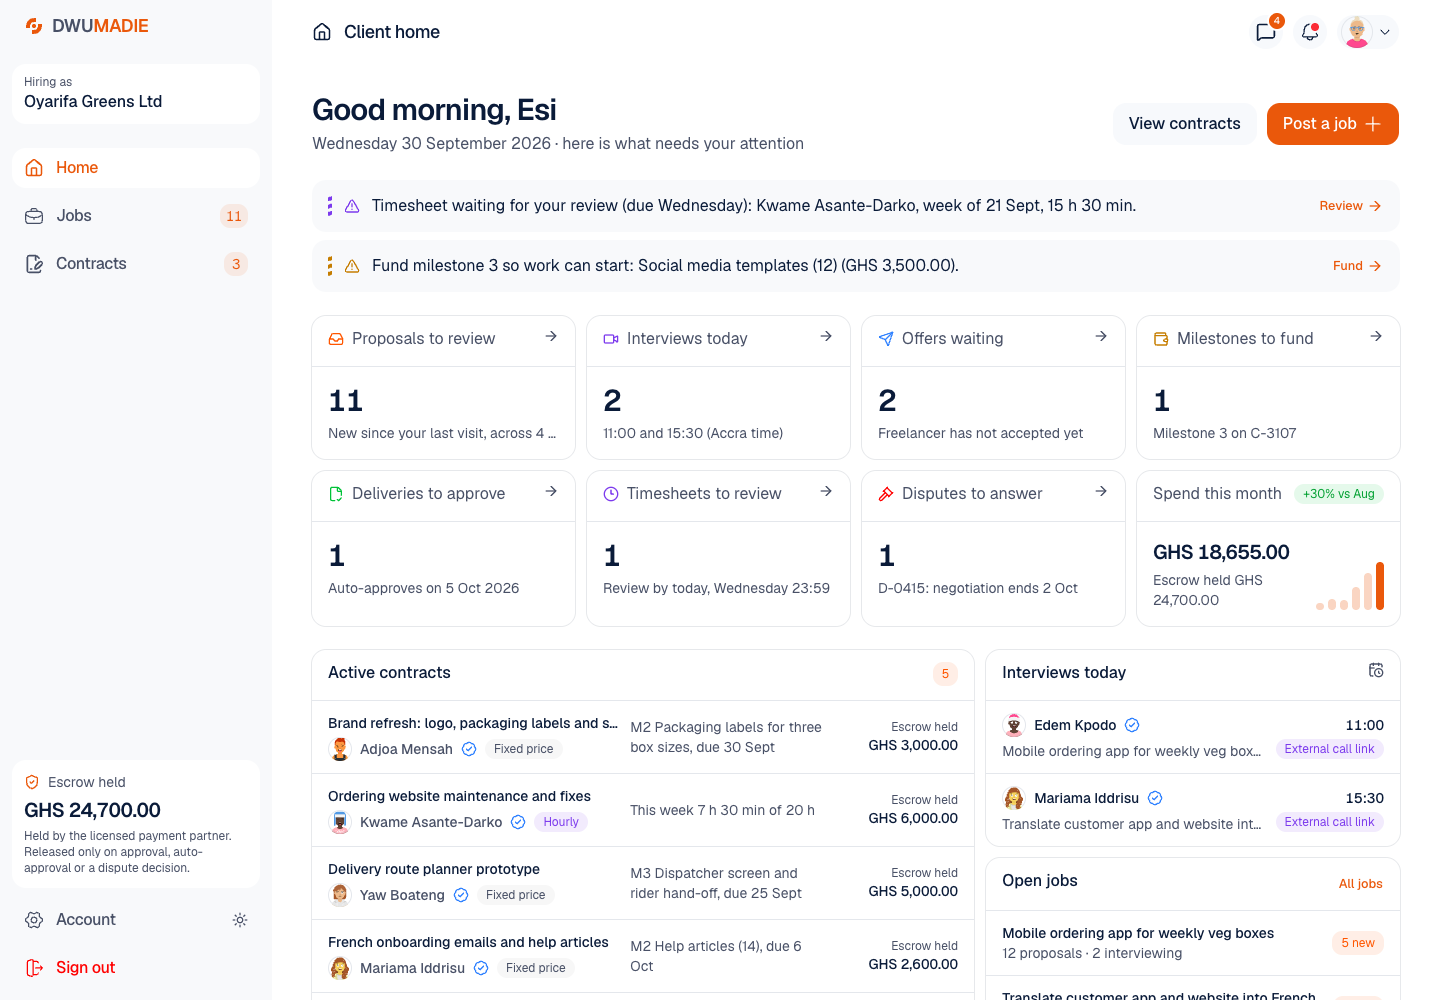1440x1000 pixels.
Task: Click the Client home breadcrumb icon
Action: [x=322, y=32]
